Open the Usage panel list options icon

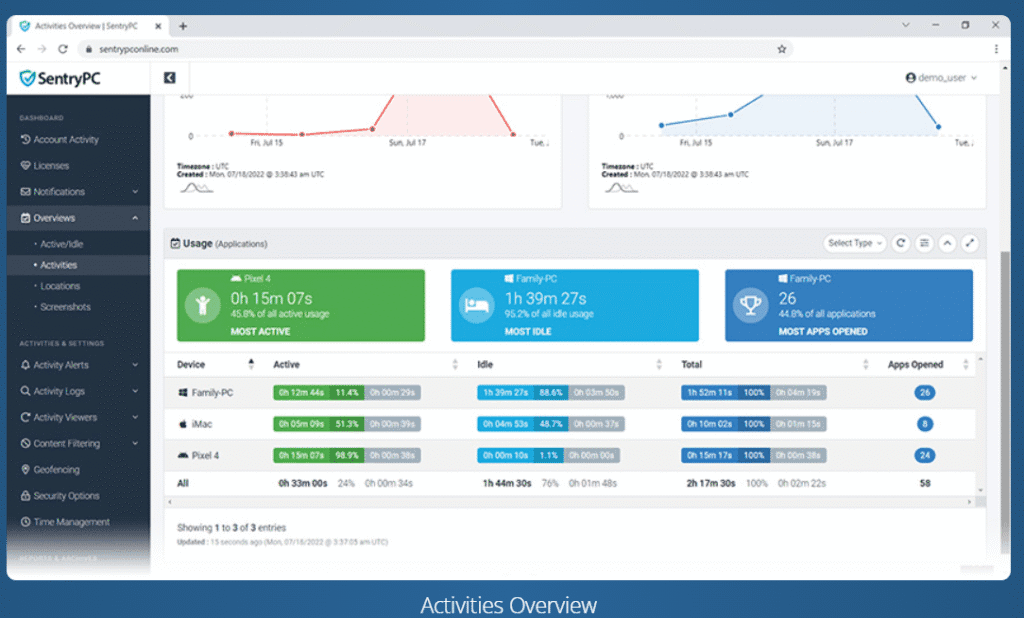click(x=924, y=243)
